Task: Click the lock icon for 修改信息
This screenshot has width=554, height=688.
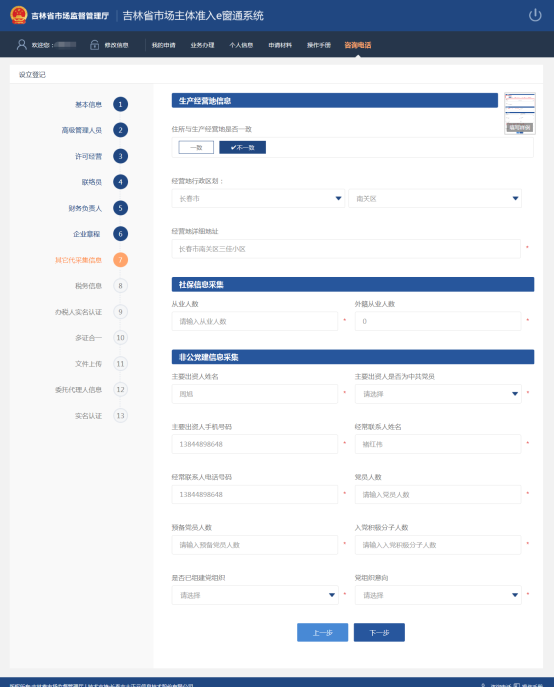Action: pos(94,45)
